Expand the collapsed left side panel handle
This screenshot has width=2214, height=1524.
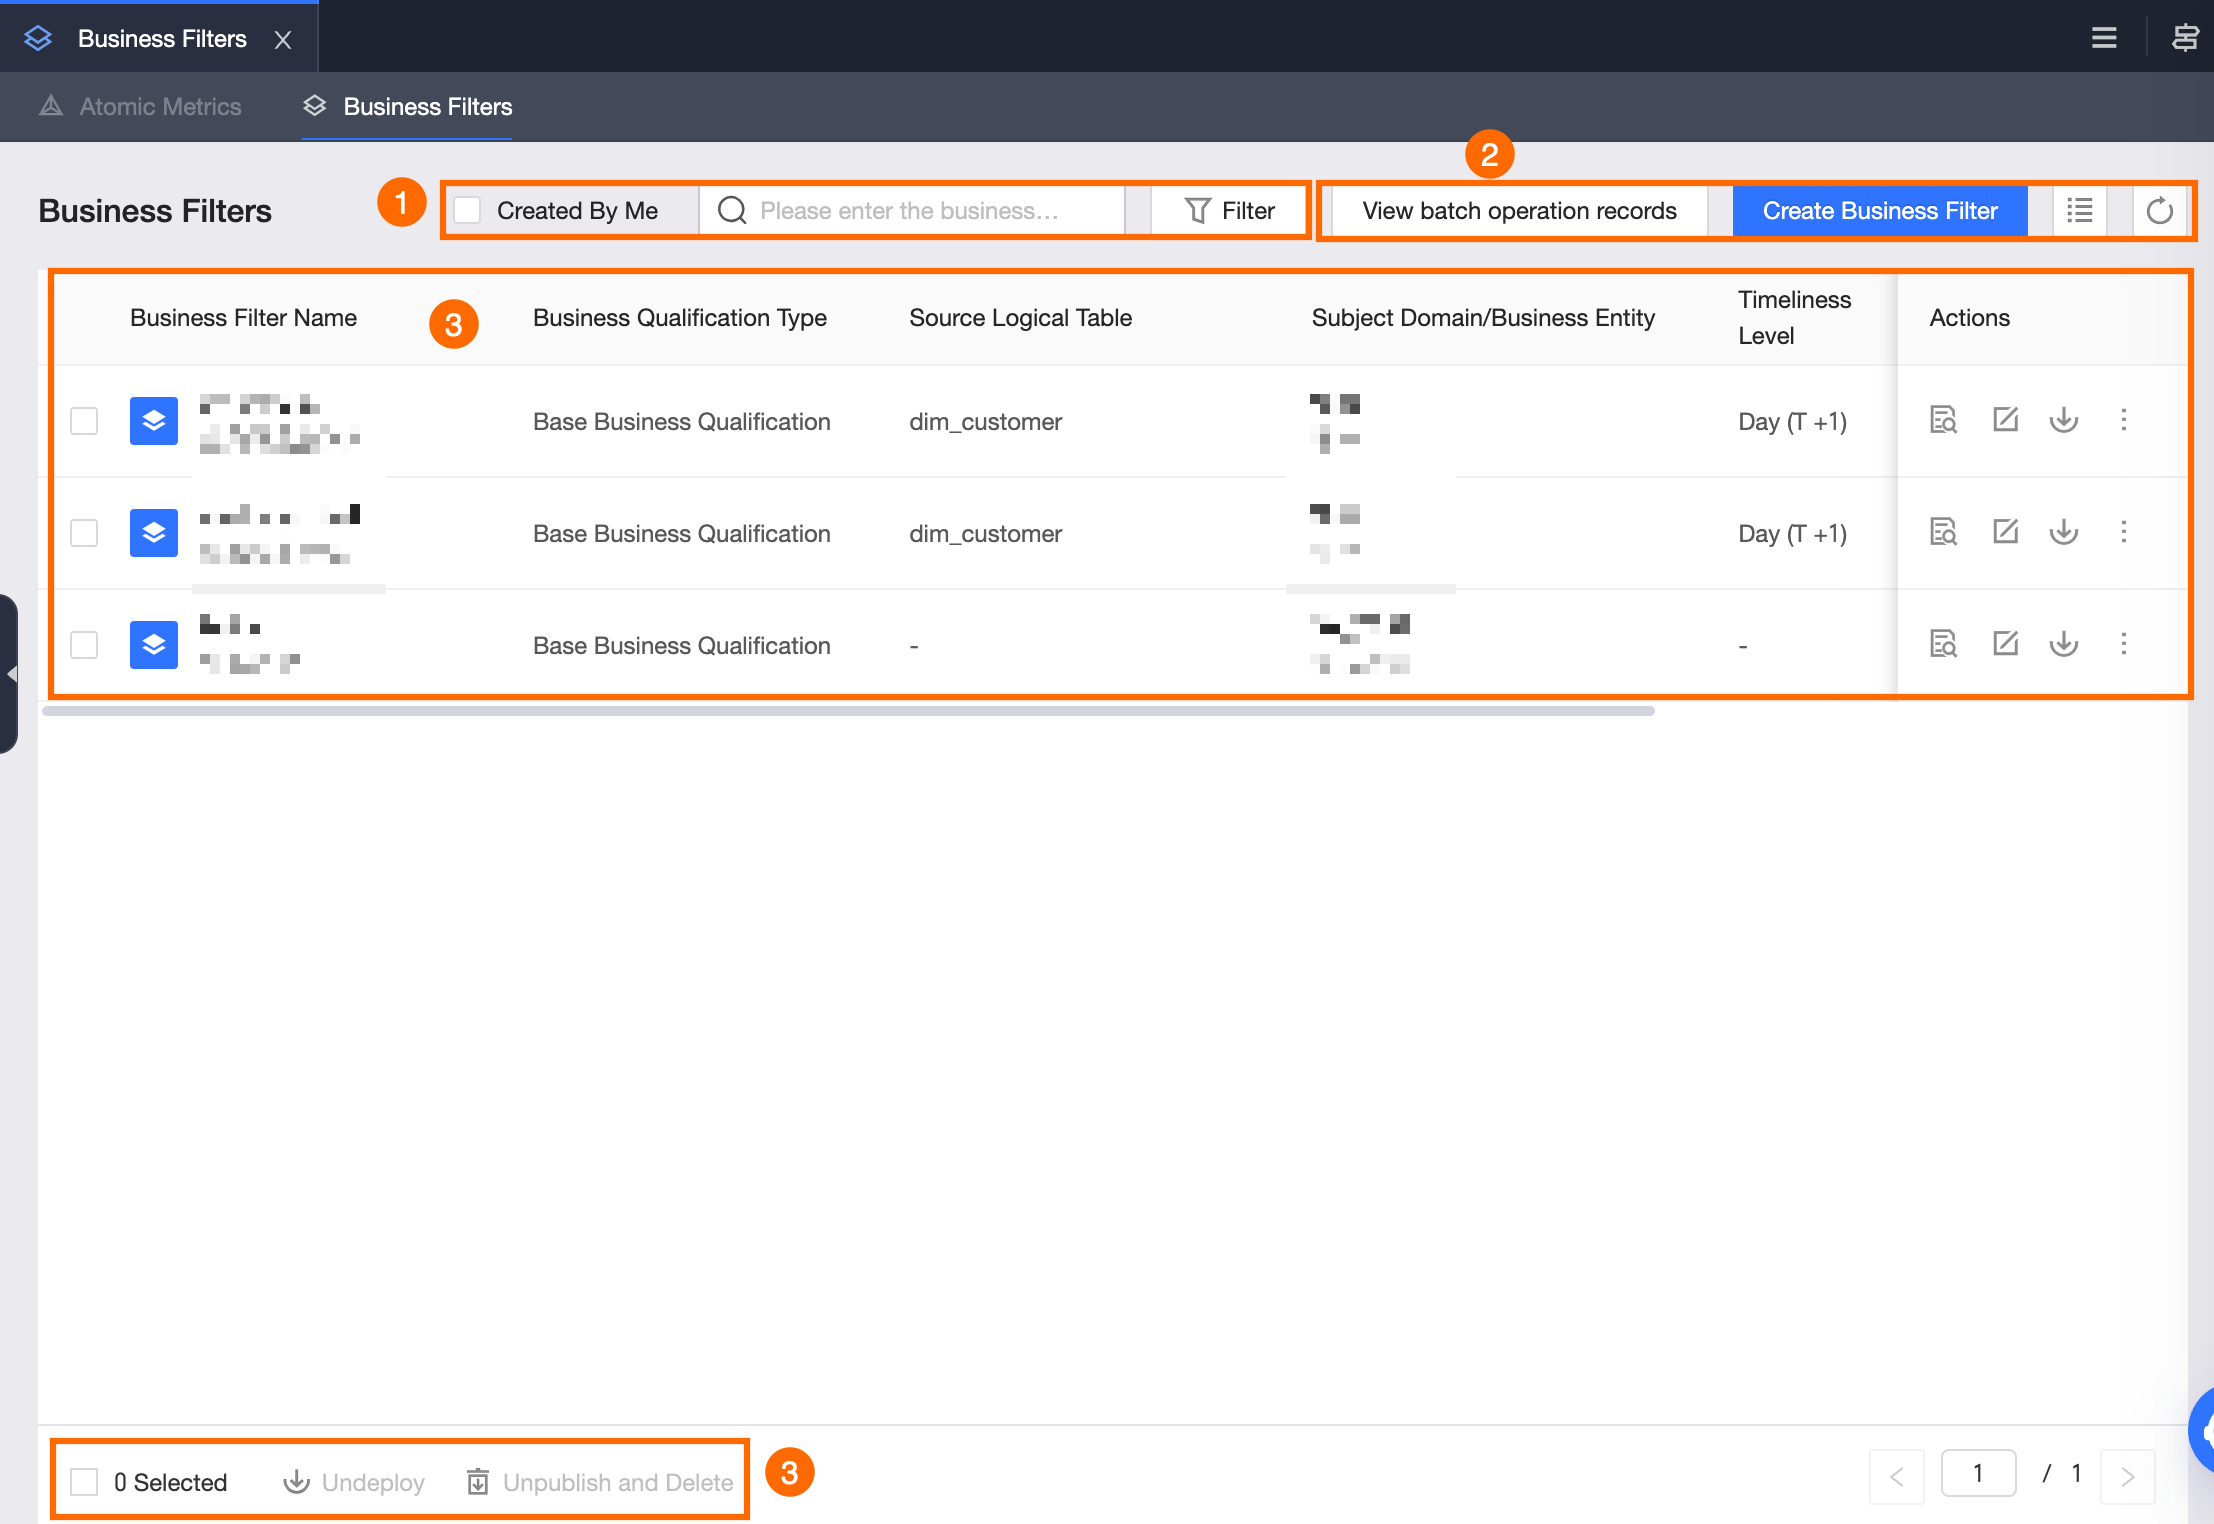coord(10,674)
